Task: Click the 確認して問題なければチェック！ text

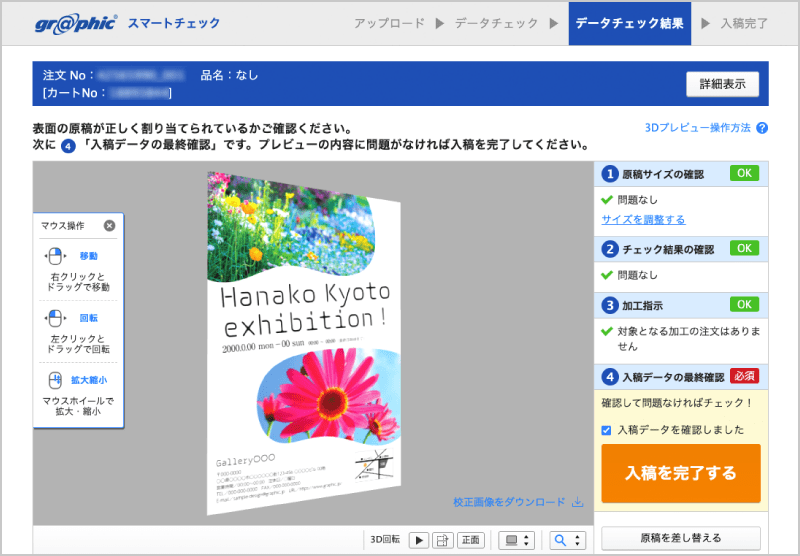Action: [678, 403]
